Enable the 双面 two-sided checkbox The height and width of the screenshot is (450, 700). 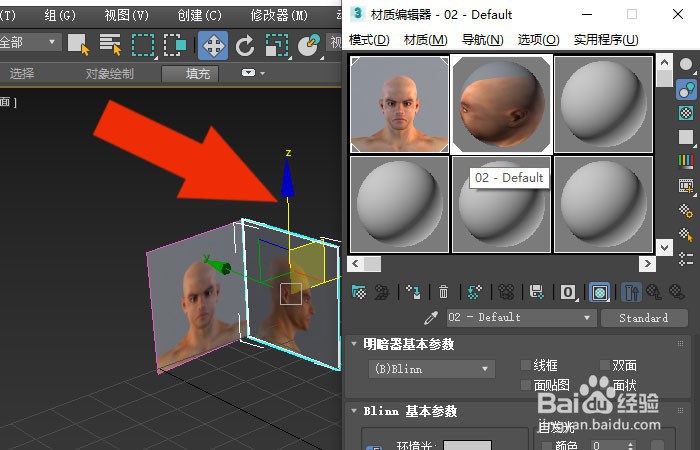click(x=605, y=365)
